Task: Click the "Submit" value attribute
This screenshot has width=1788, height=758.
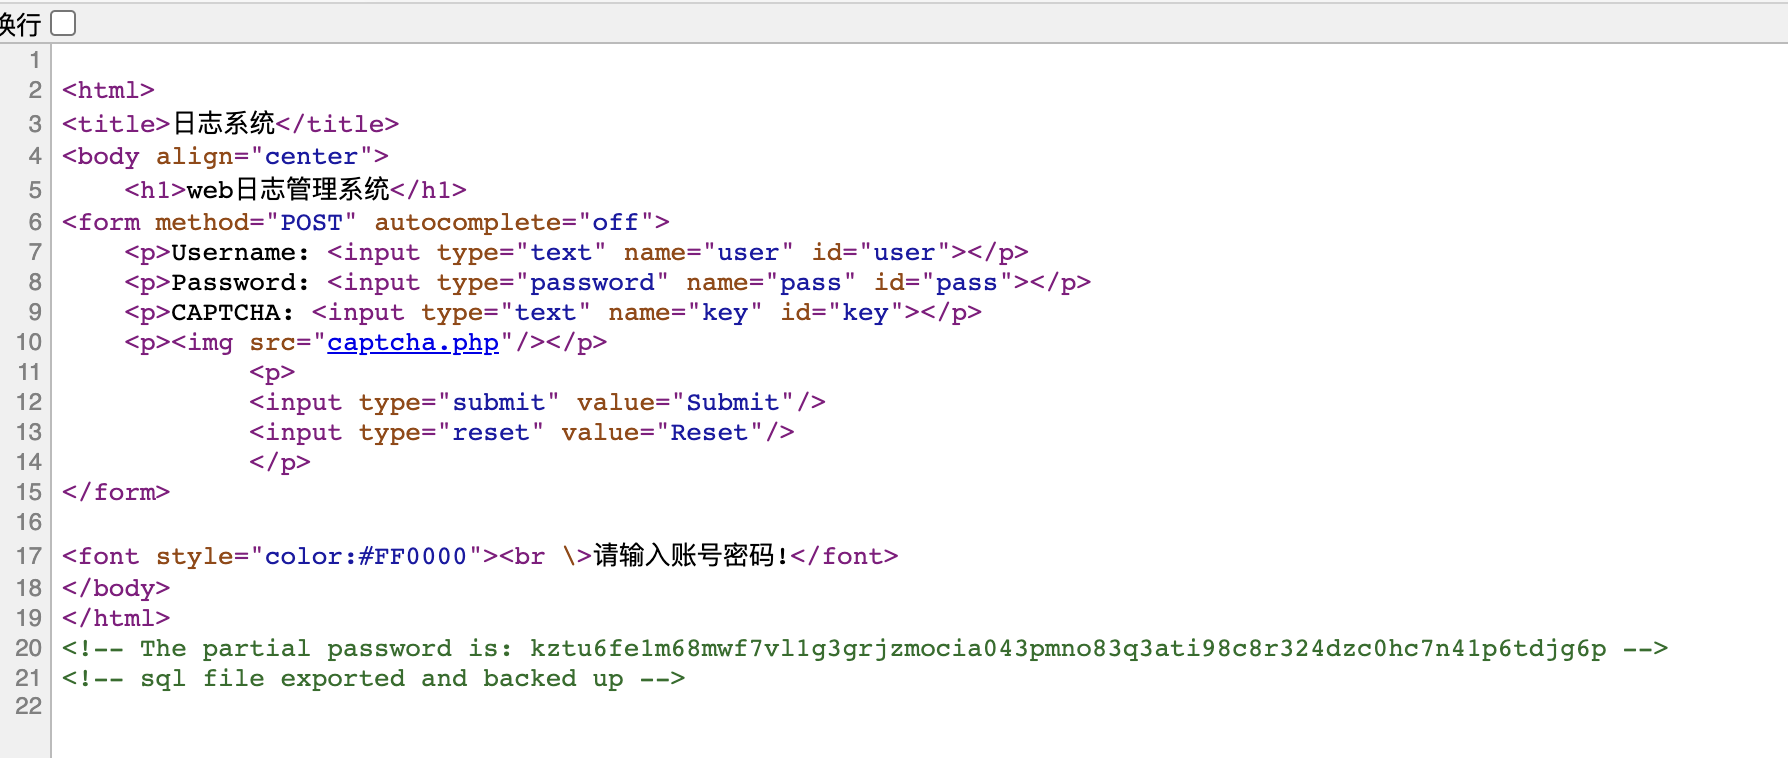Action: point(732,402)
